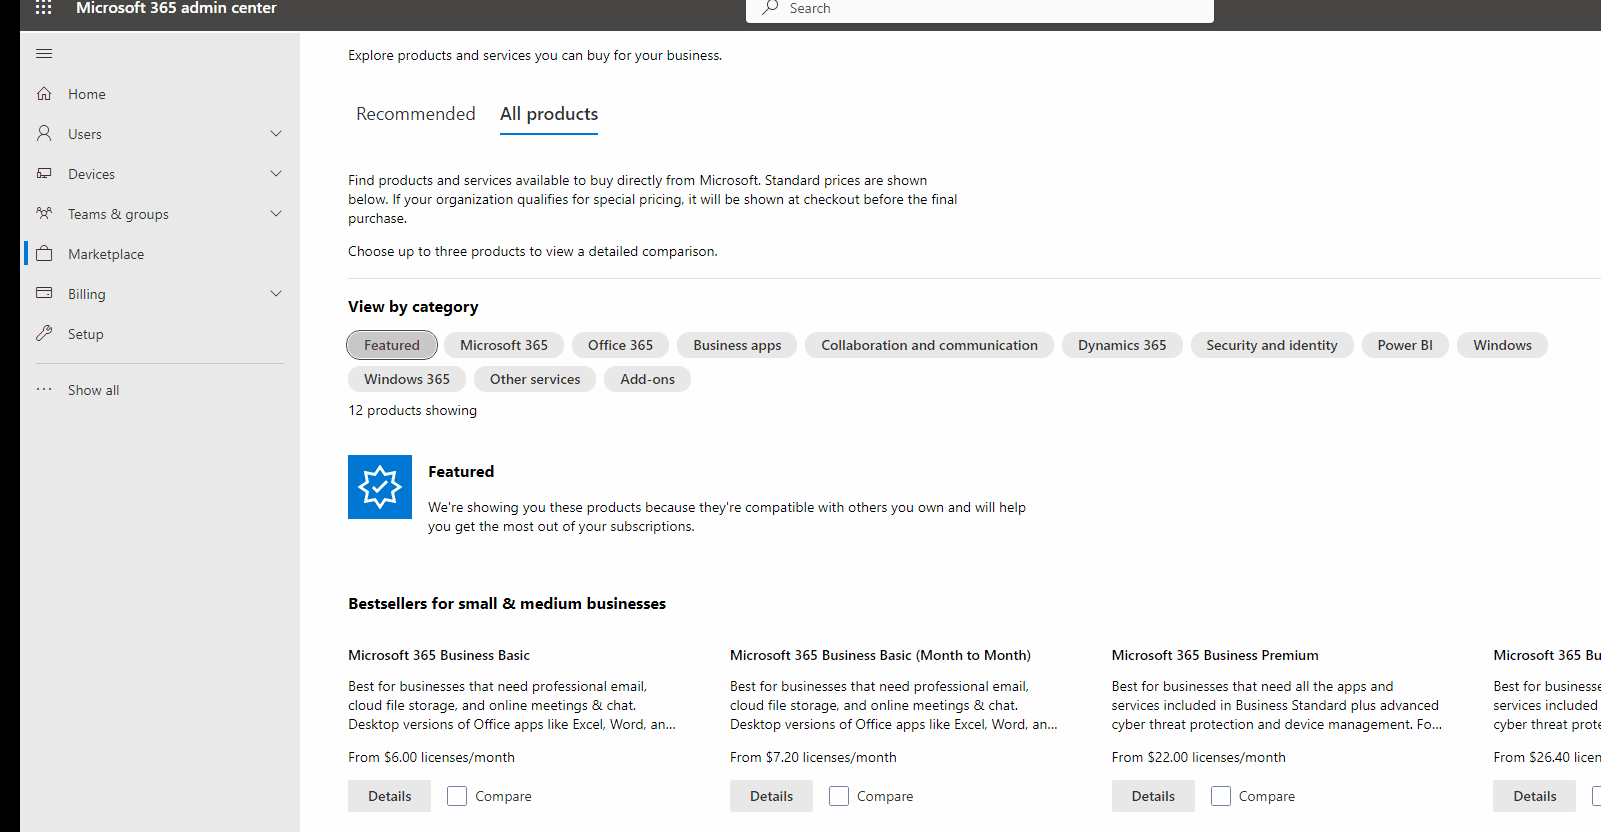
Task: Click the Teams & groups people icon
Action: (44, 213)
